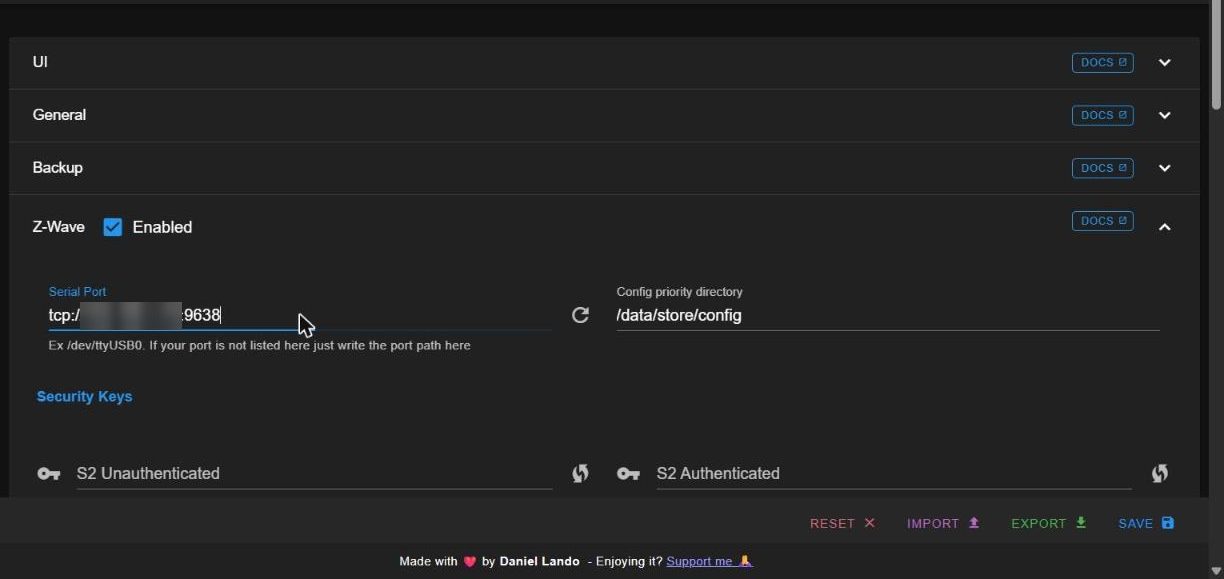Open the DOCS link for the Backup section
Screen dimensions: 1224x579
[1102, 168]
